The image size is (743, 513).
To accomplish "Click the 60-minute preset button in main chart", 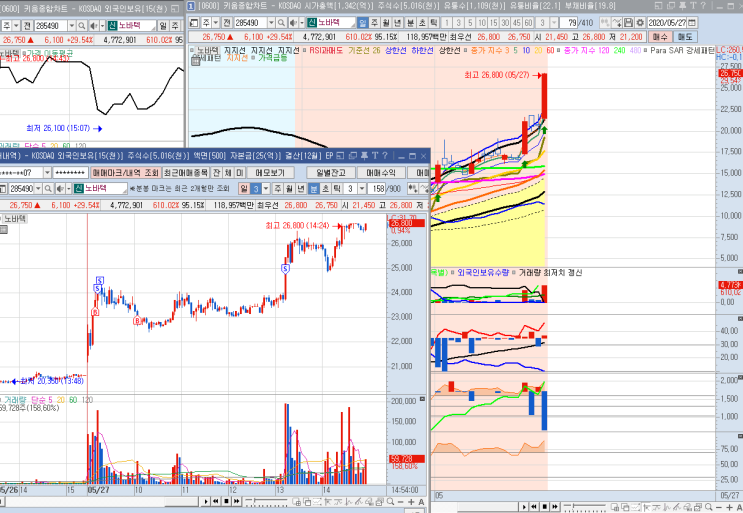I will pyautogui.click(x=529, y=23).
